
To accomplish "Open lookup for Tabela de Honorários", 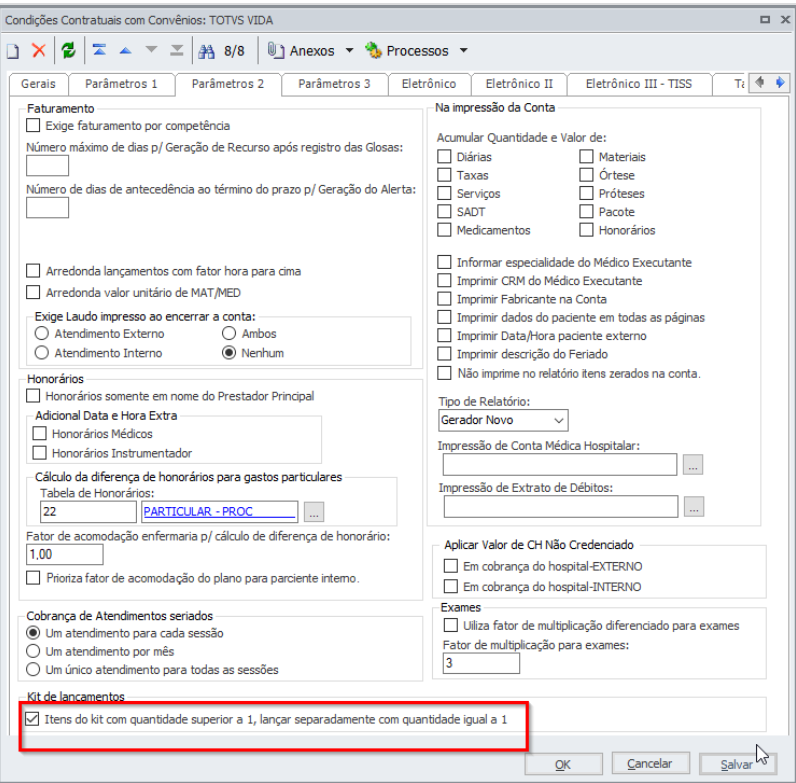I will [x=314, y=512].
